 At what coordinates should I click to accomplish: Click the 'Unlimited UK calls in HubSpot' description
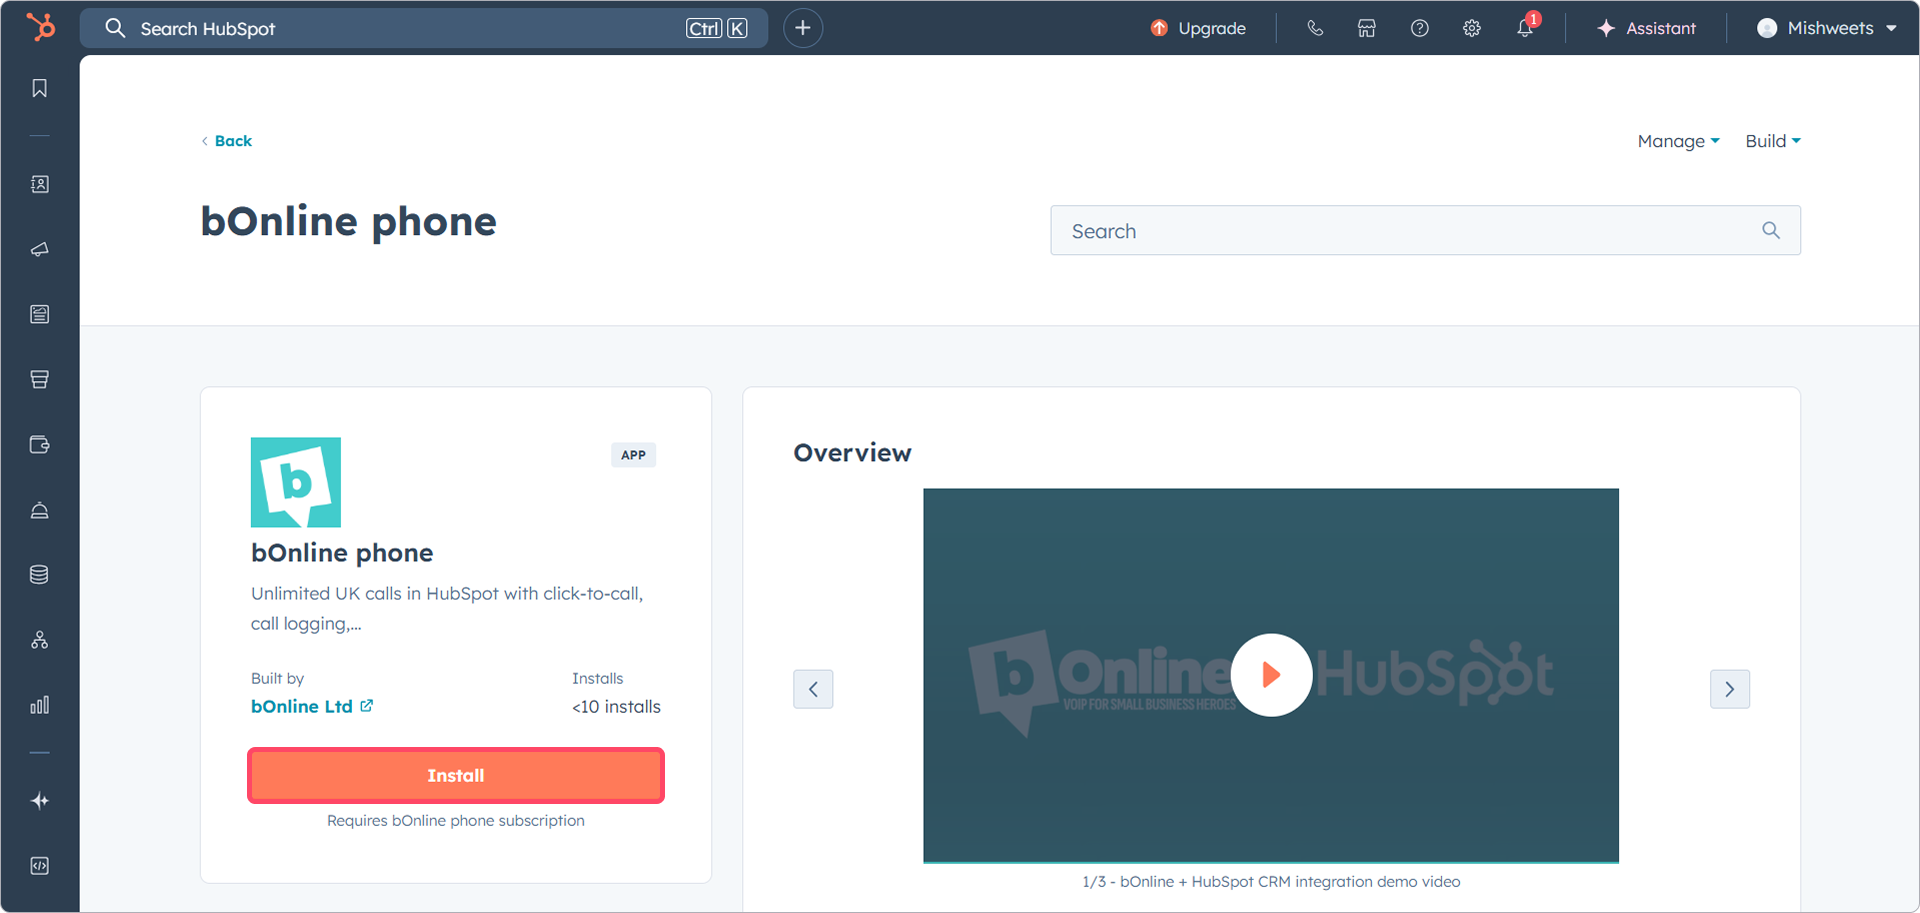coord(447,609)
